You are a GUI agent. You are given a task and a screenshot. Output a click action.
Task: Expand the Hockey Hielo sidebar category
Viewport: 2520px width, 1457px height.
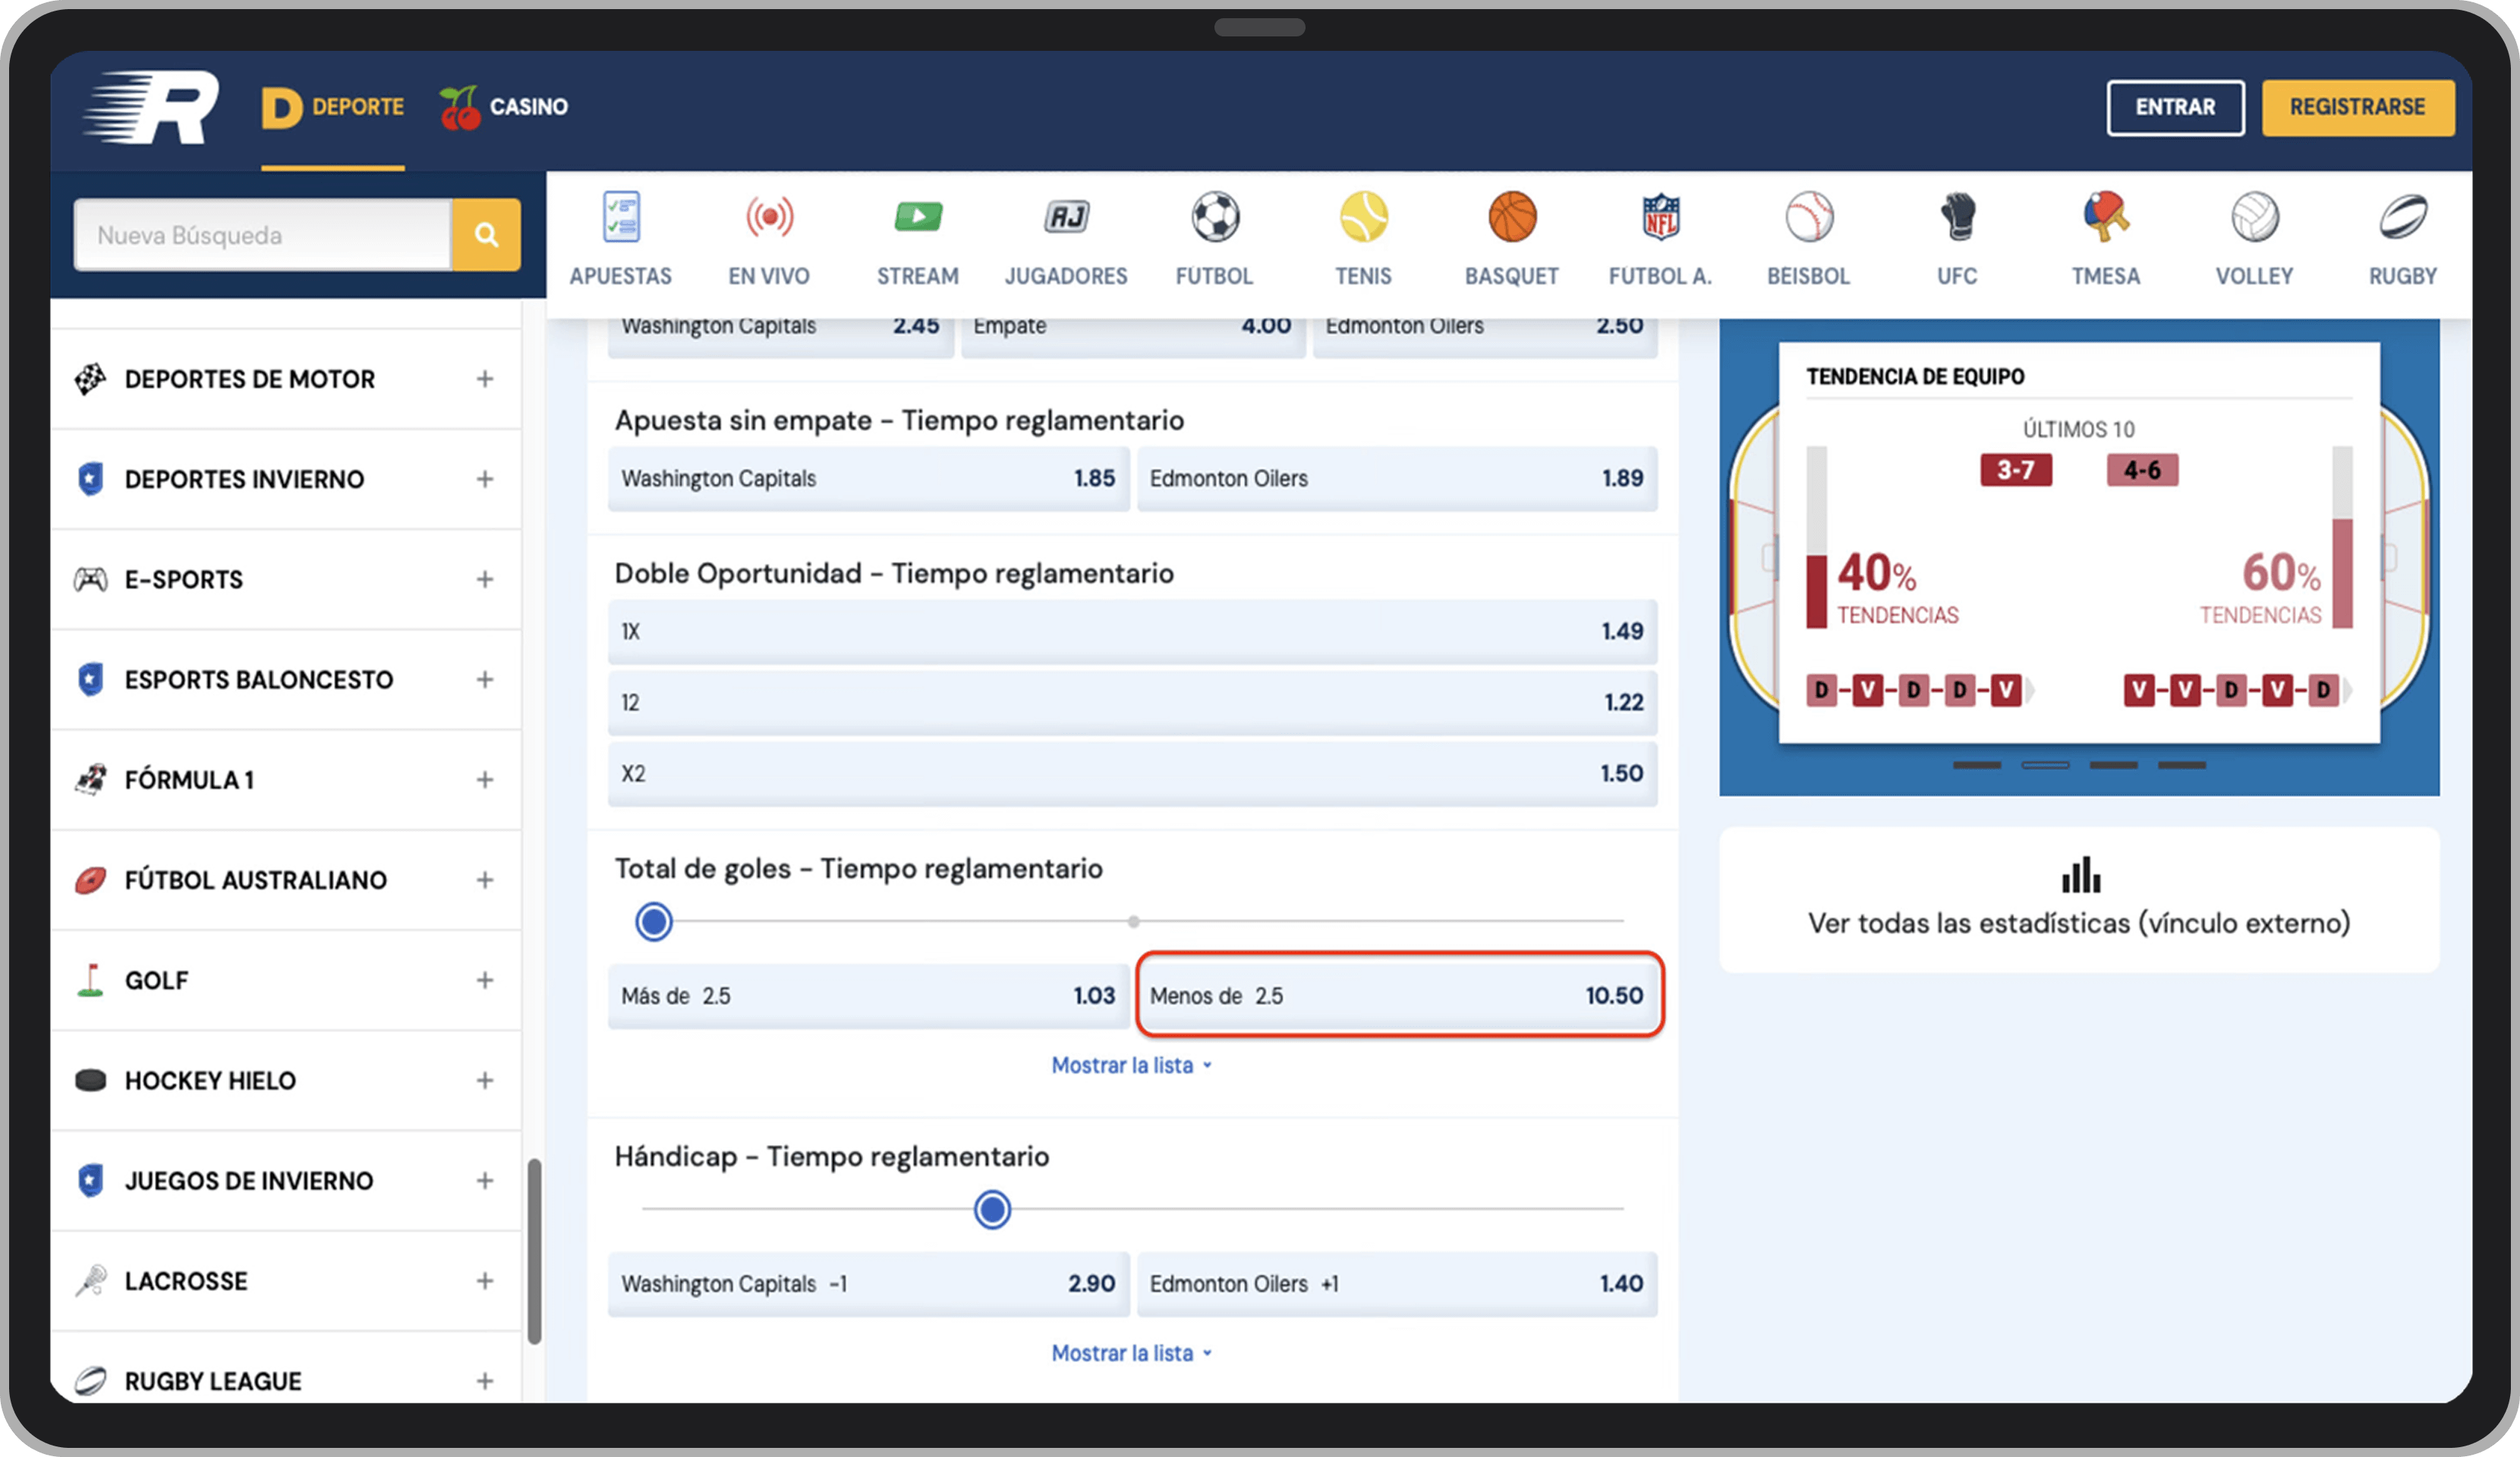[x=484, y=1080]
